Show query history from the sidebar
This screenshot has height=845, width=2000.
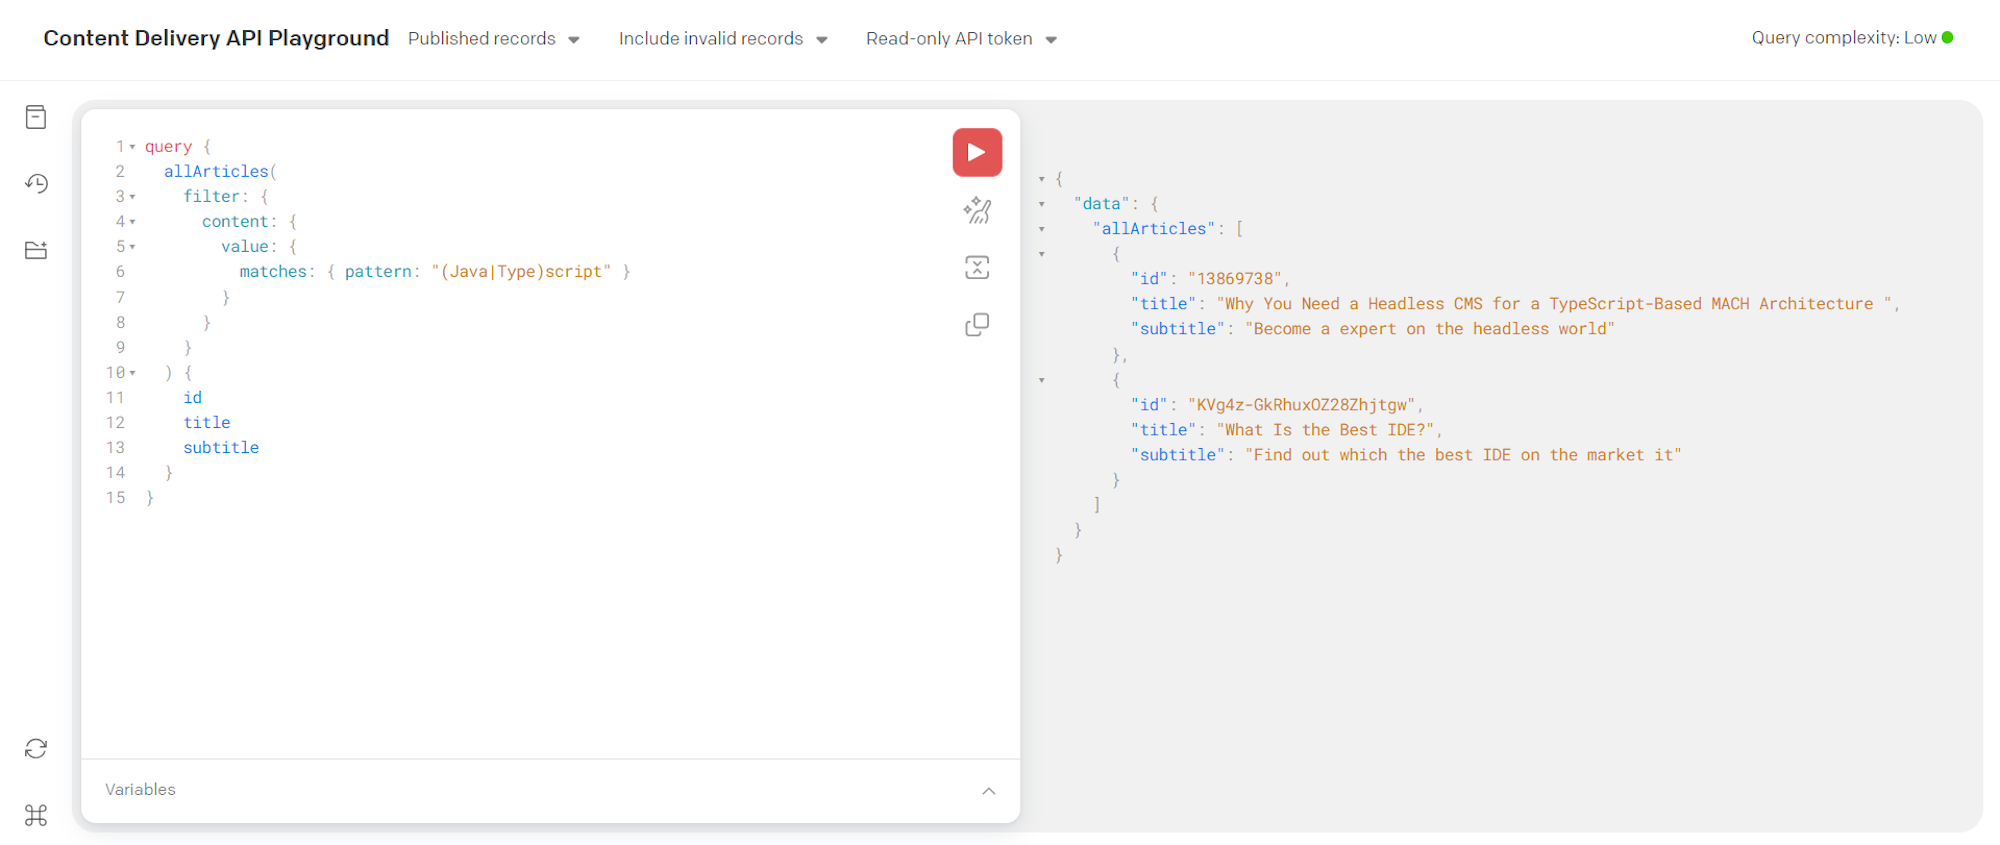36,183
